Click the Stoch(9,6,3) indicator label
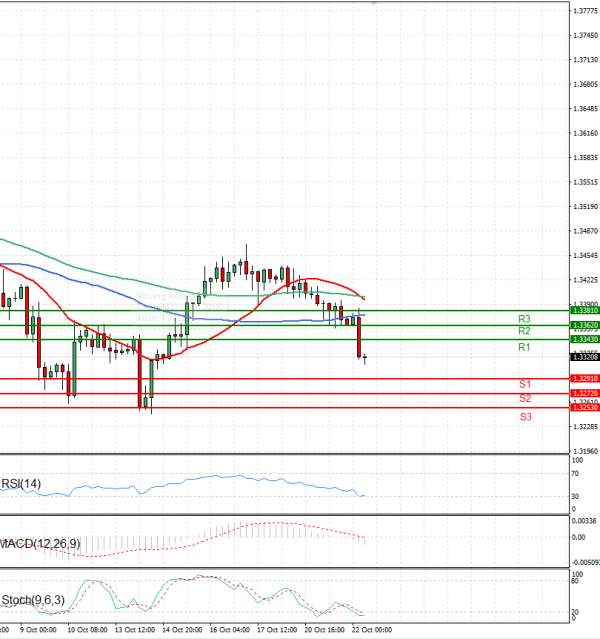Image resolution: width=600 pixels, height=639 pixels. pos(34,600)
